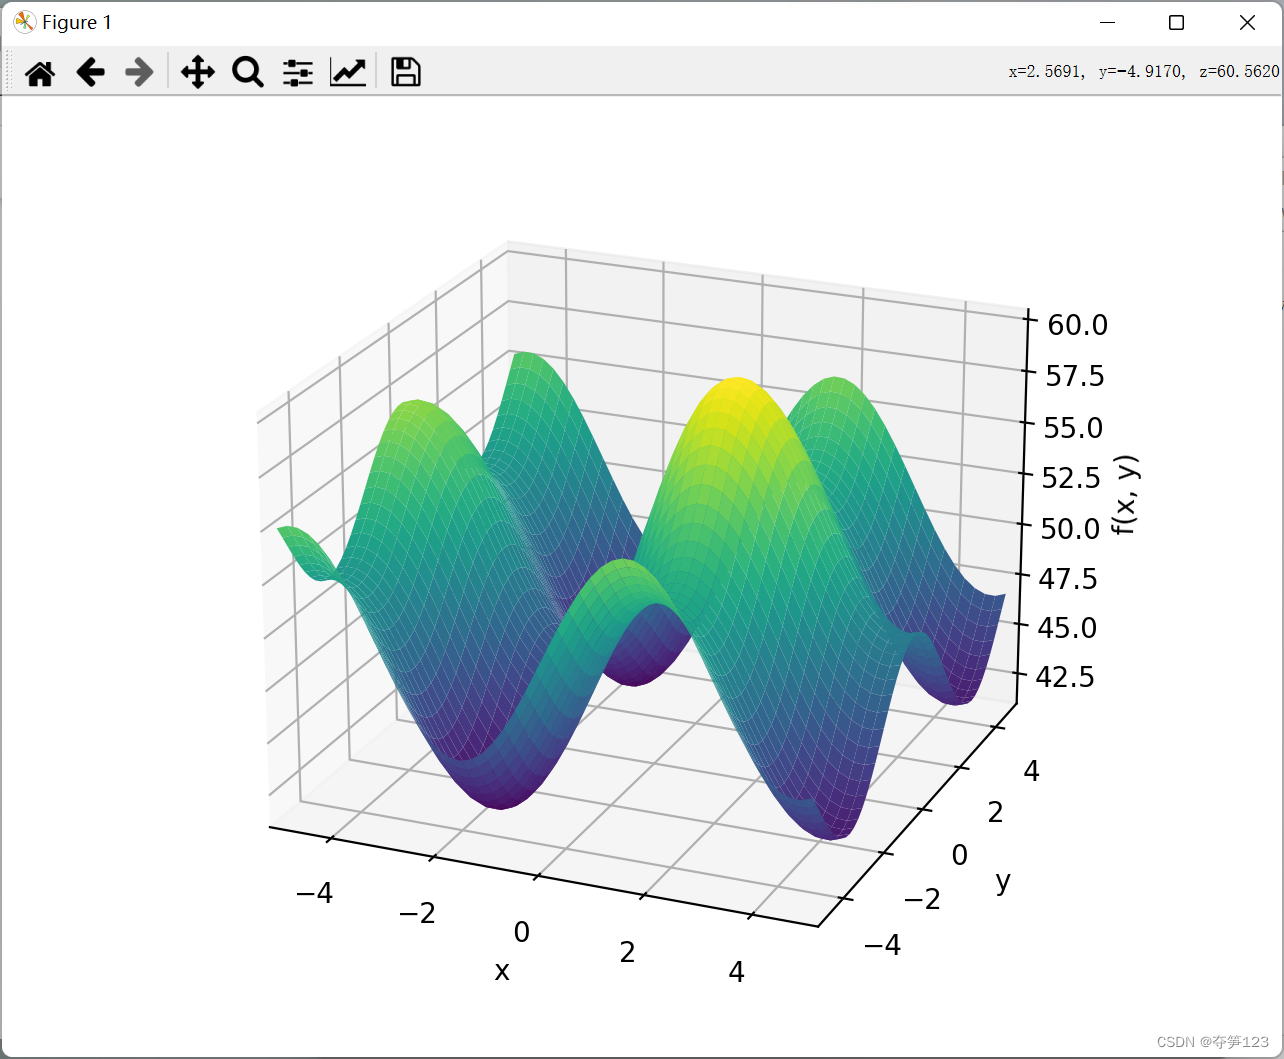Click the y-axis tick label 0
Screen dimensions: 1284x1059
tap(960, 855)
